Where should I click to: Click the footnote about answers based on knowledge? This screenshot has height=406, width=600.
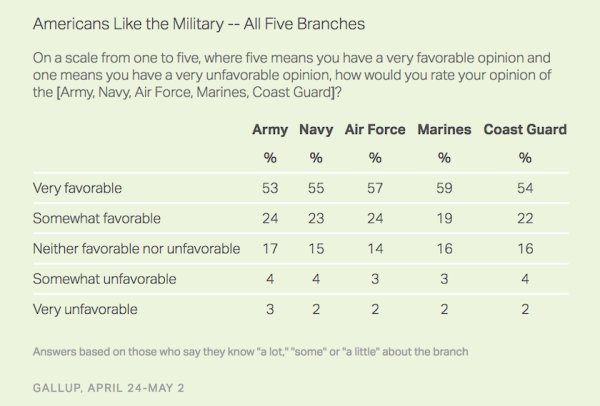click(x=250, y=350)
